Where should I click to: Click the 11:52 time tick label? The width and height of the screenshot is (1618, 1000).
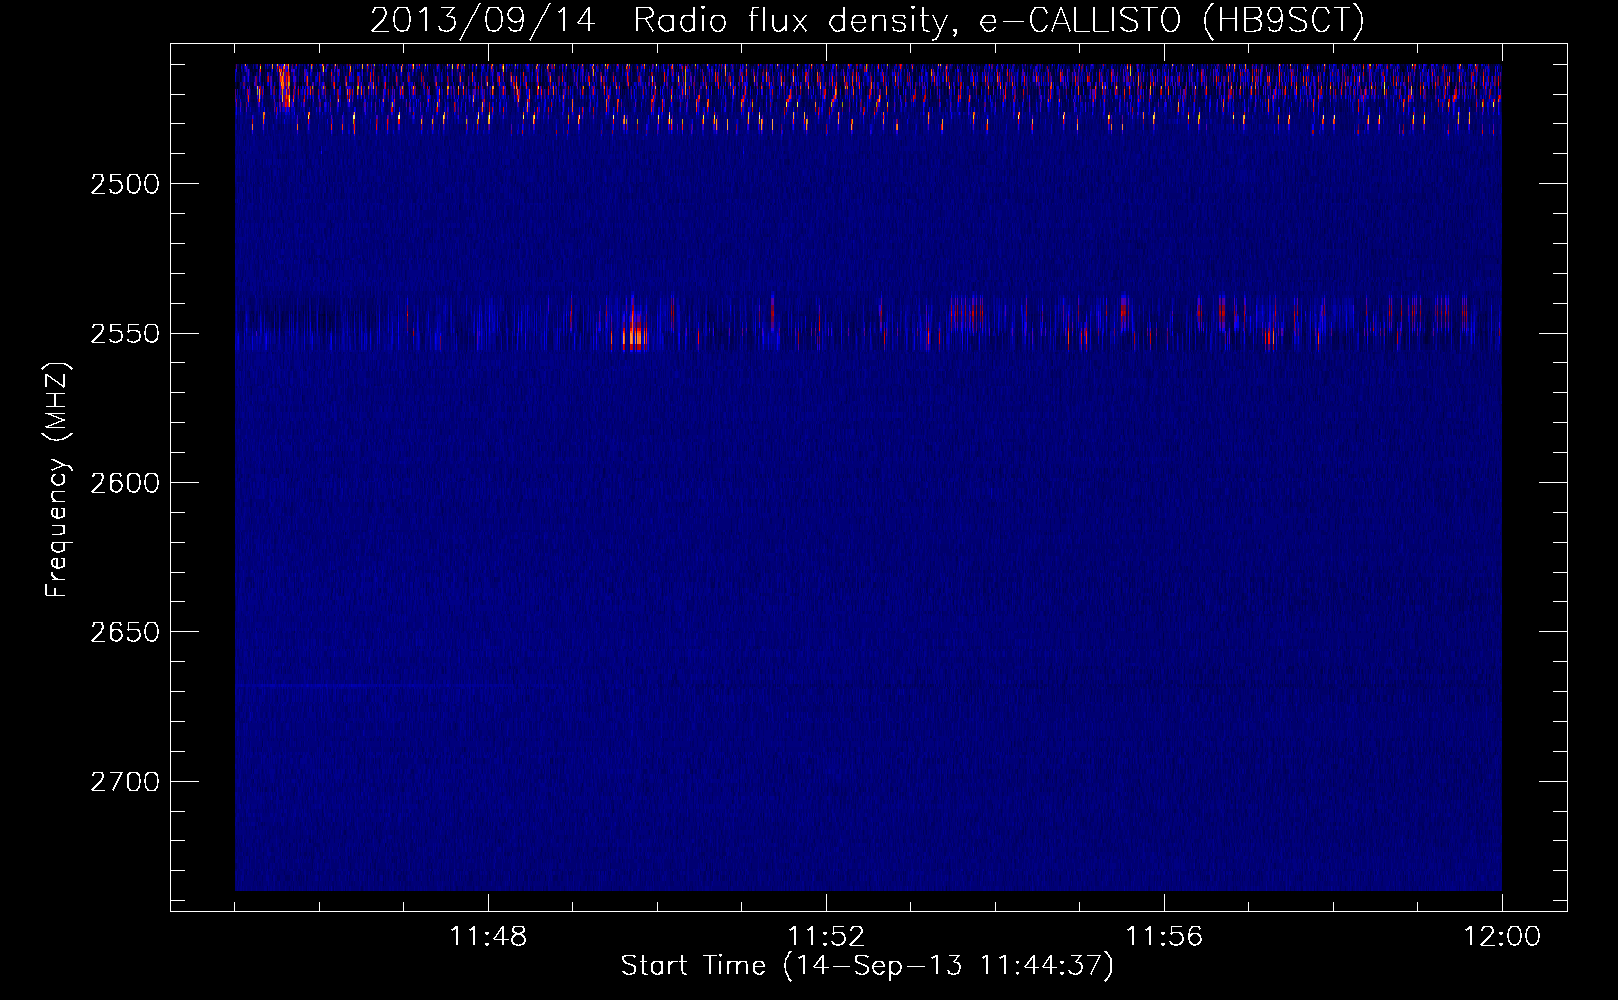point(826,937)
